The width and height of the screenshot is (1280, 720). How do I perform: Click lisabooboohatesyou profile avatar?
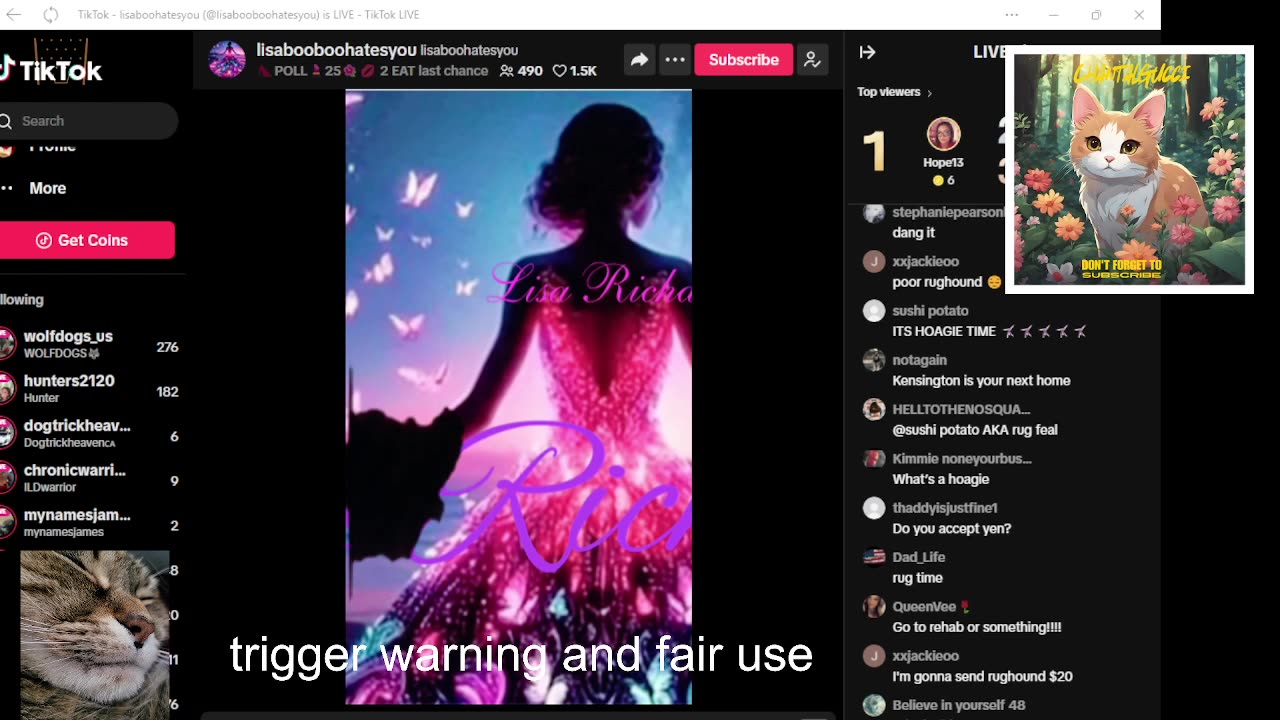click(x=227, y=60)
